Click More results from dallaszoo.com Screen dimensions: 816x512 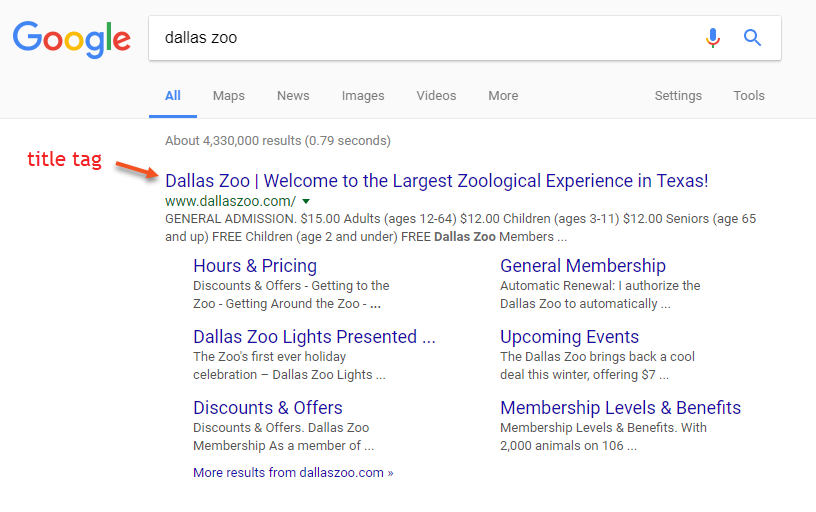(293, 473)
